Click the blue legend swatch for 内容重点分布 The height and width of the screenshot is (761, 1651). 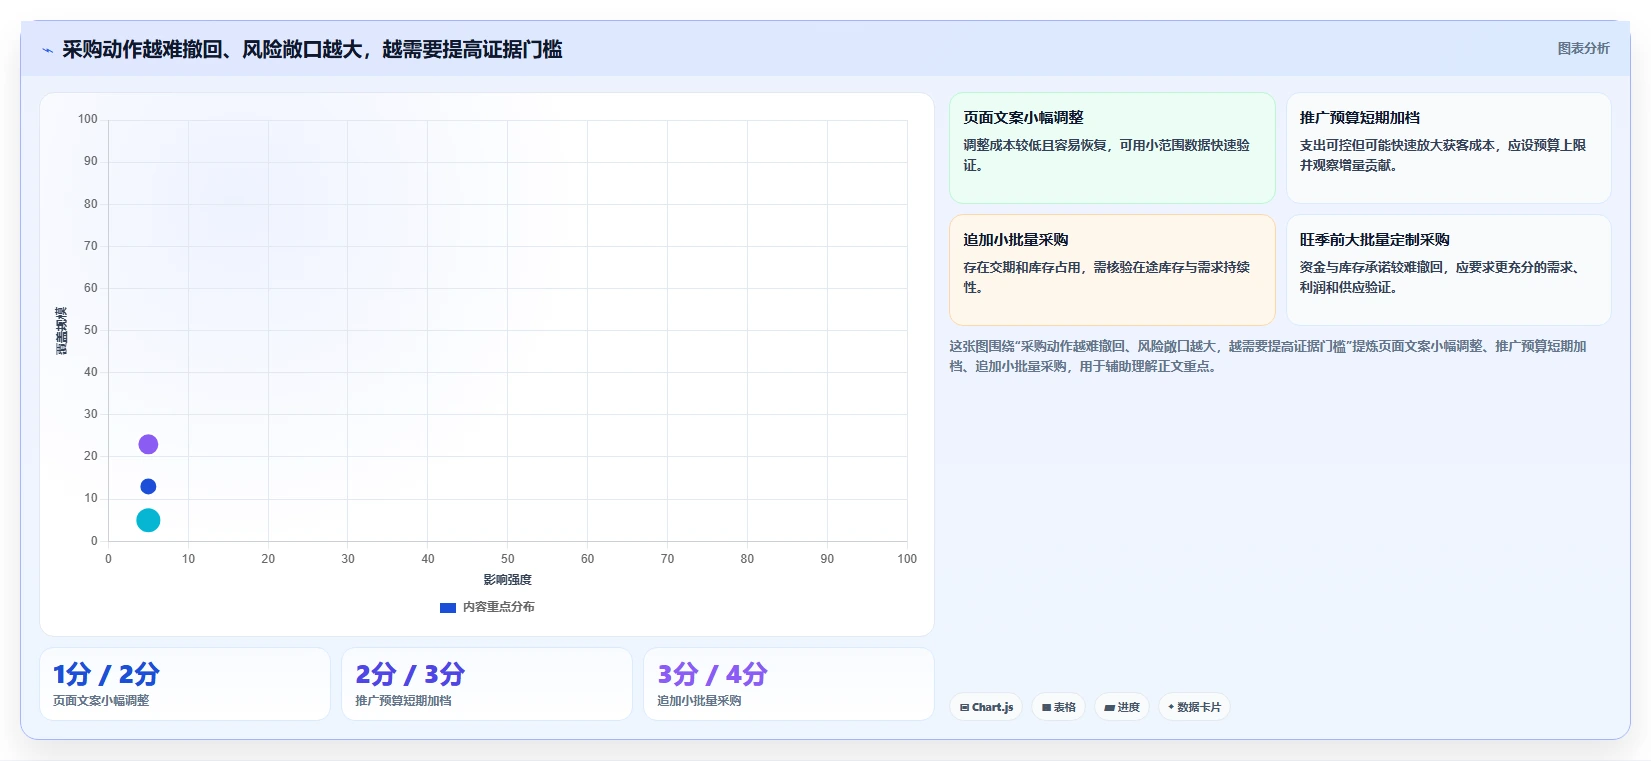(x=448, y=607)
